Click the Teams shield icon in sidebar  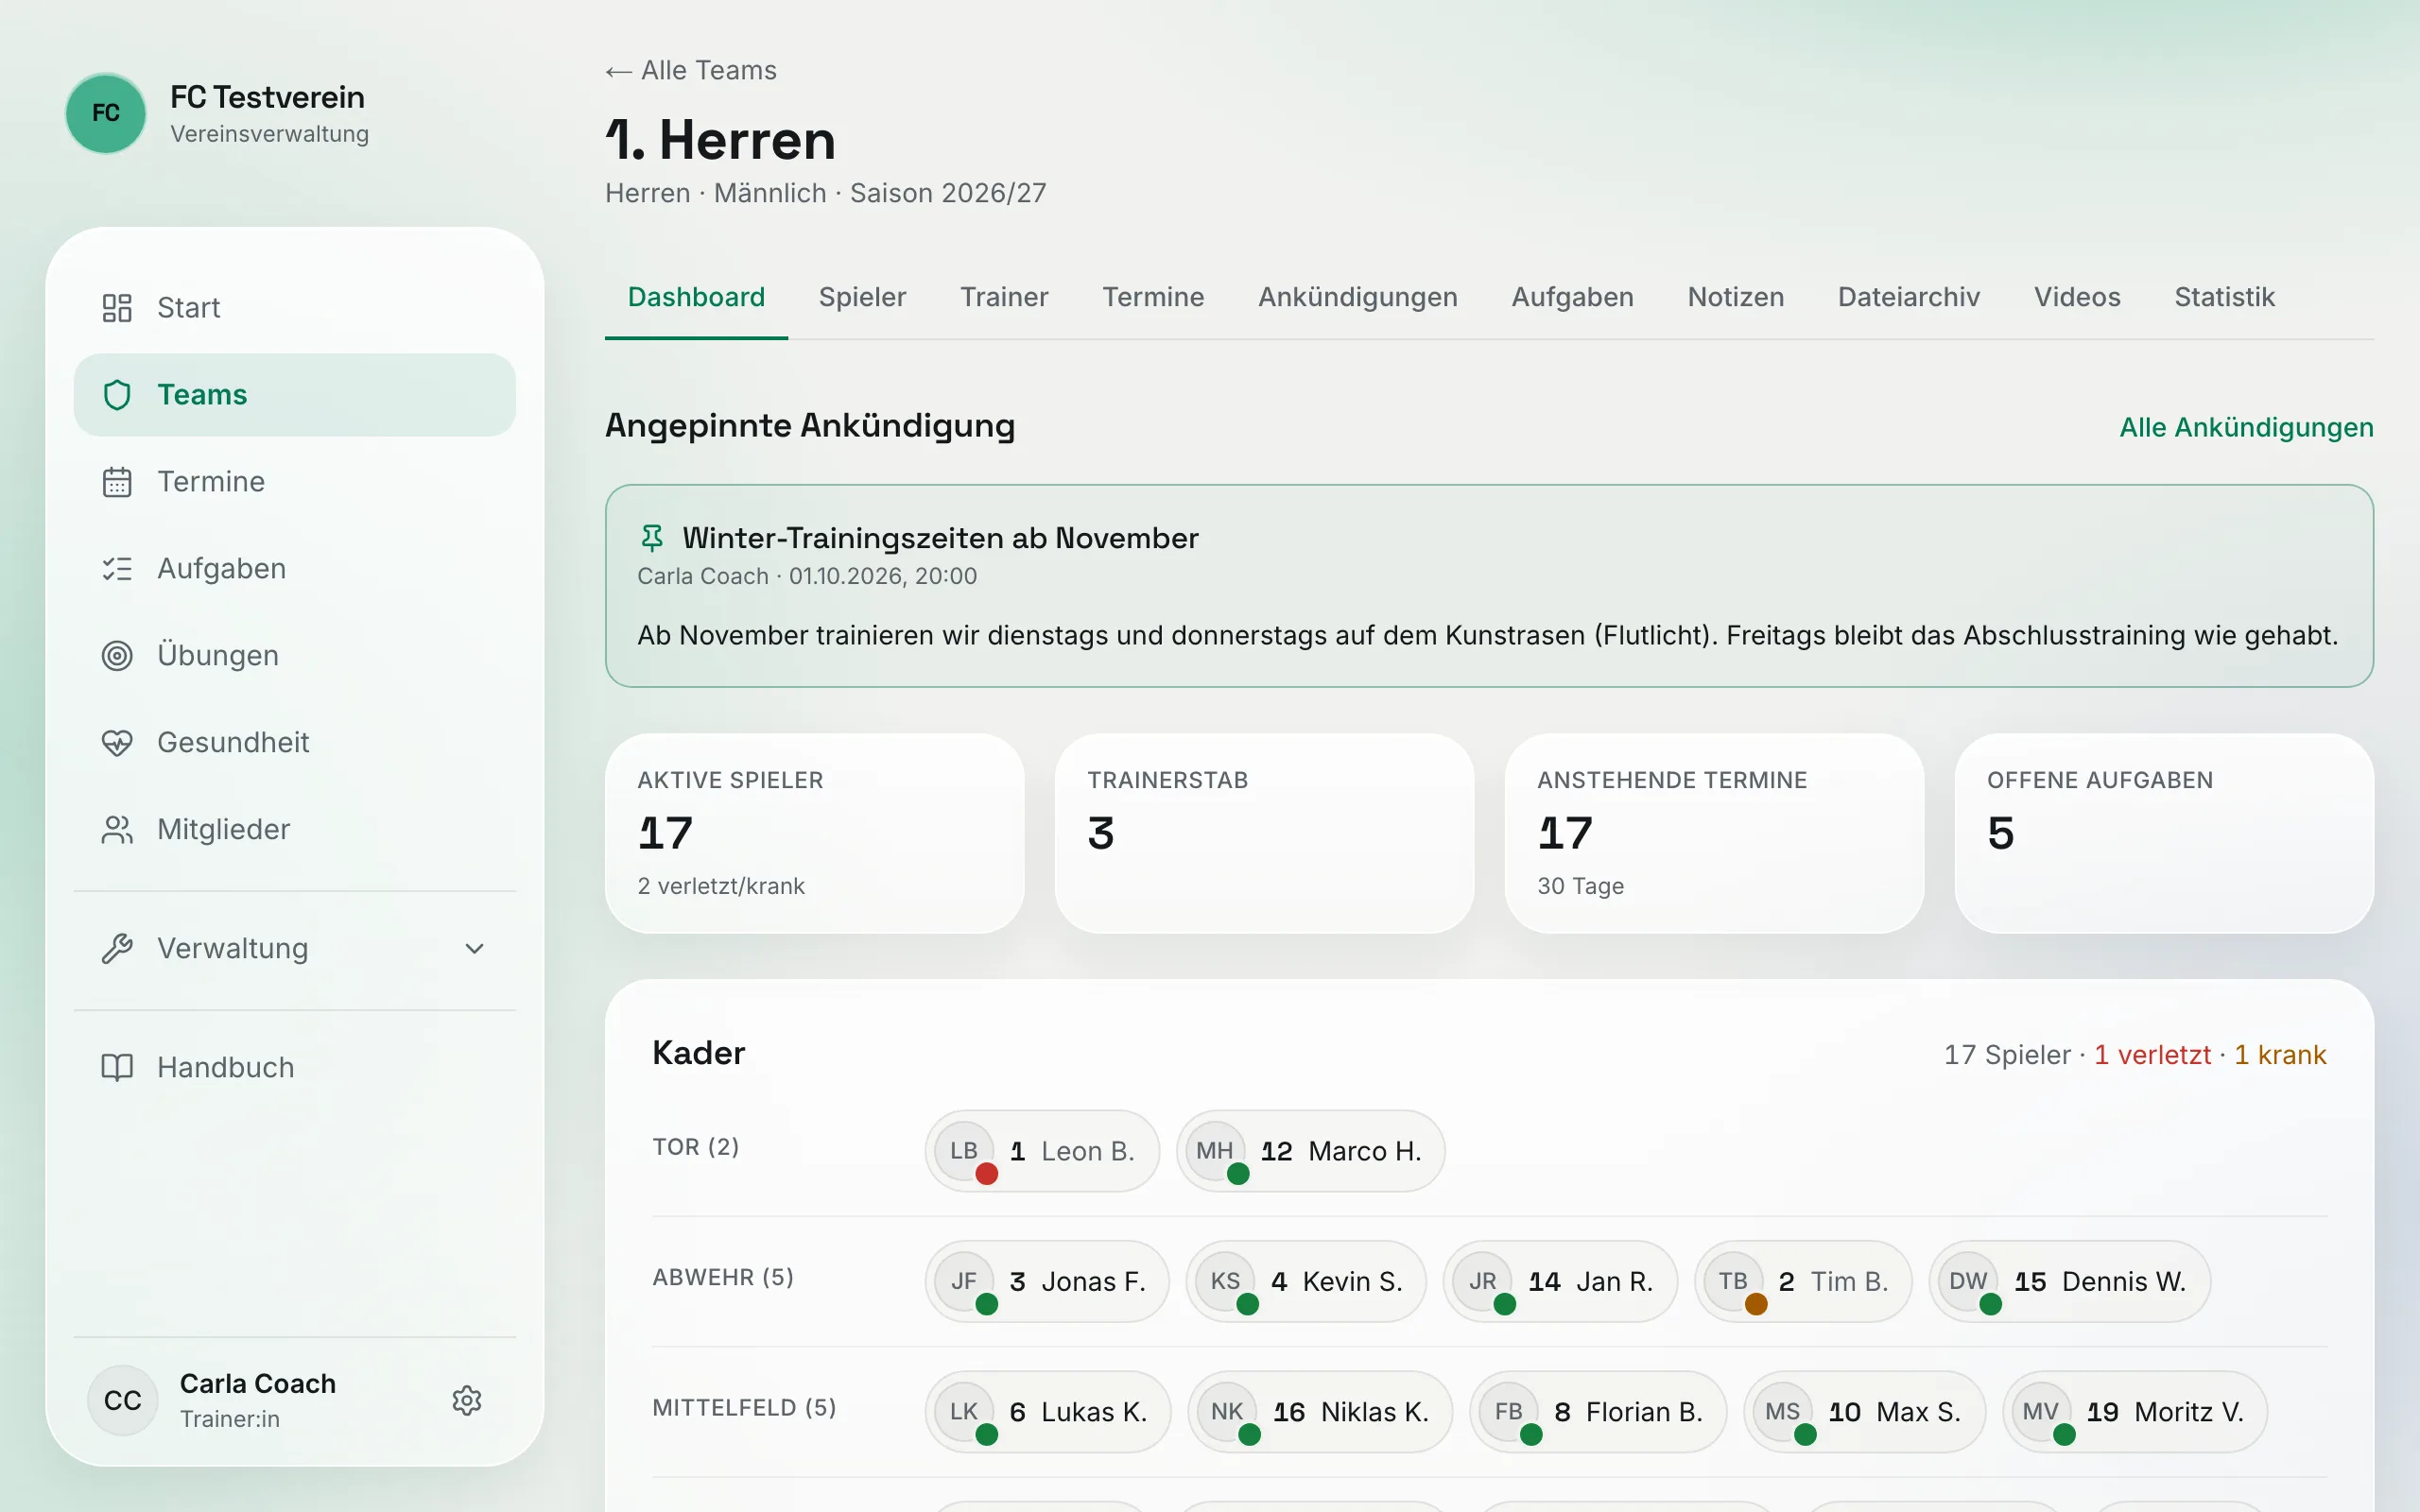pyautogui.click(x=117, y=395)
